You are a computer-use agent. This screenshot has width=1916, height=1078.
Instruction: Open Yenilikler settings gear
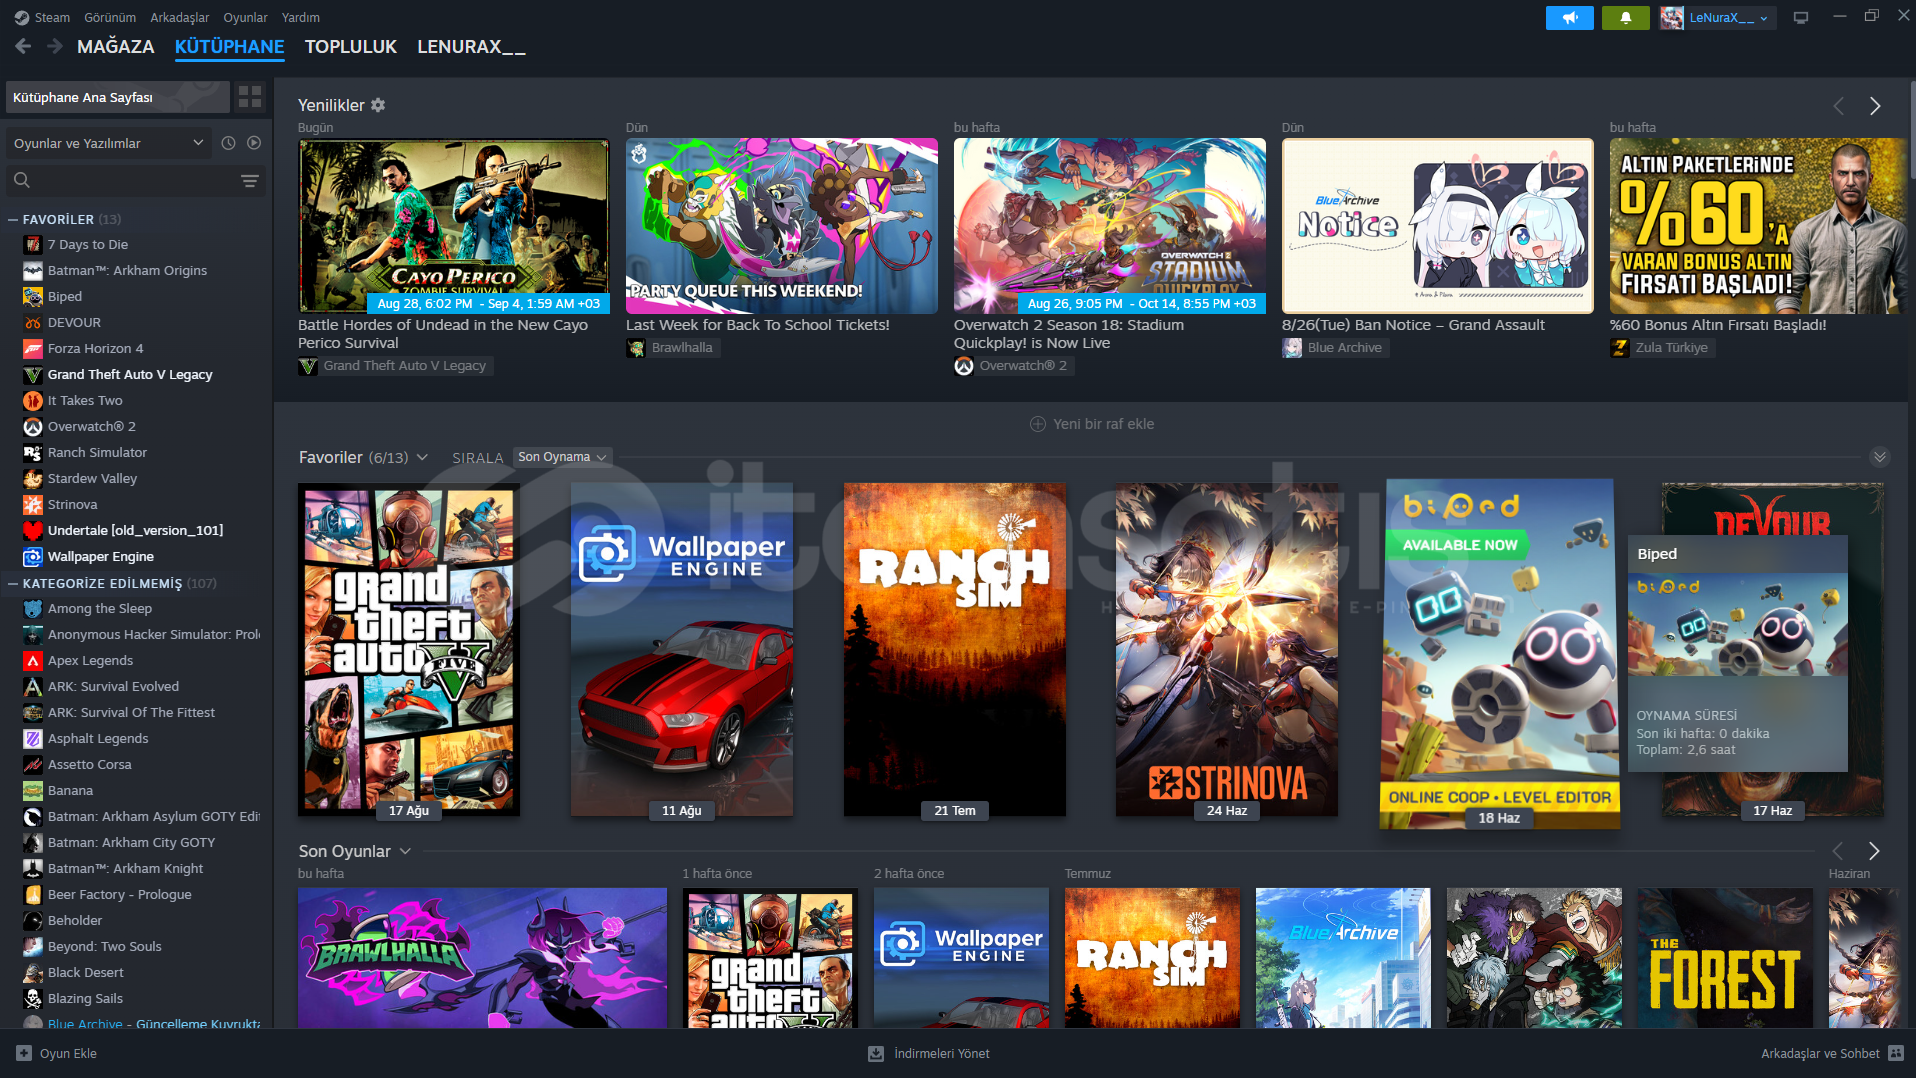(x=378, y=105)
